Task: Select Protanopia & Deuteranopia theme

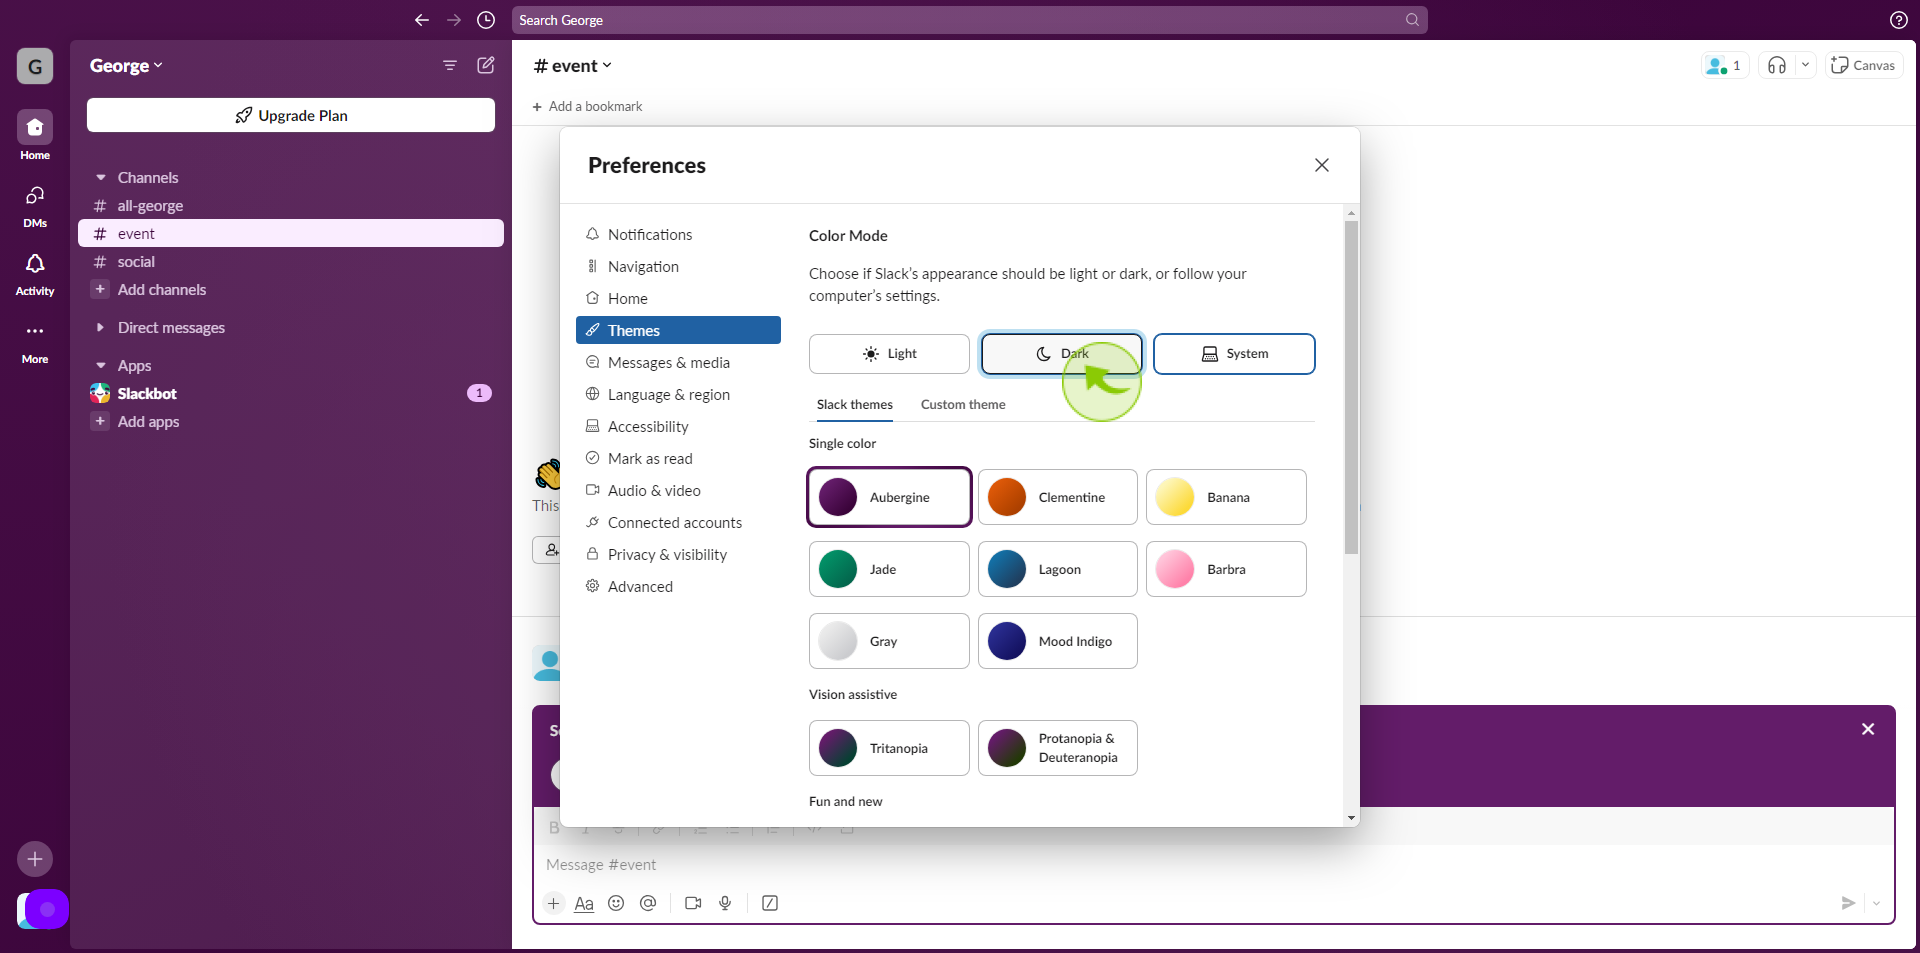Action: 1057,748
